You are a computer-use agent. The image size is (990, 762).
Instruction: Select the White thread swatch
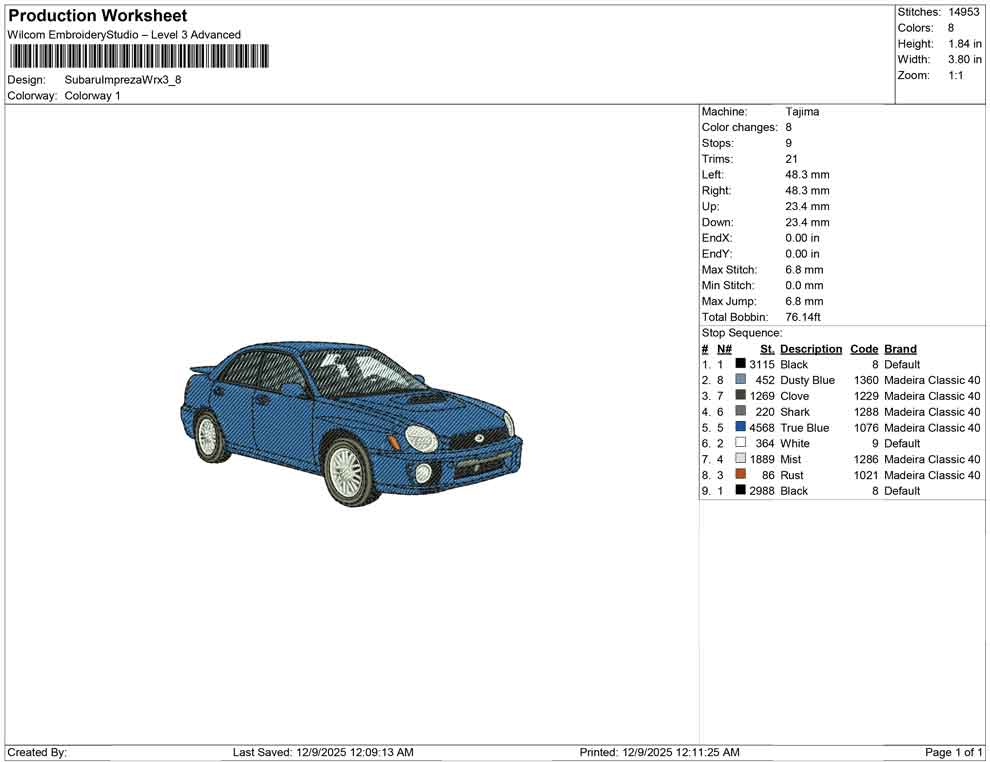point(740,443)
